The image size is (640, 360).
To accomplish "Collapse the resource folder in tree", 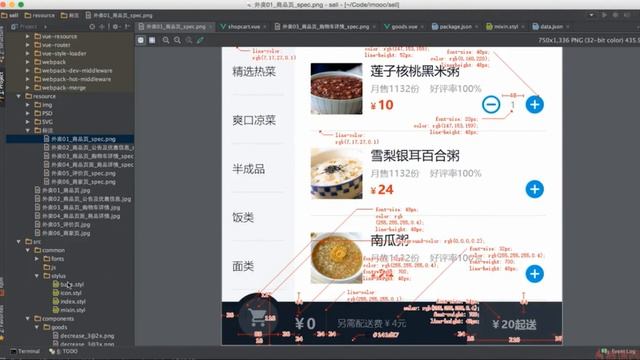I will coord(18,96).
